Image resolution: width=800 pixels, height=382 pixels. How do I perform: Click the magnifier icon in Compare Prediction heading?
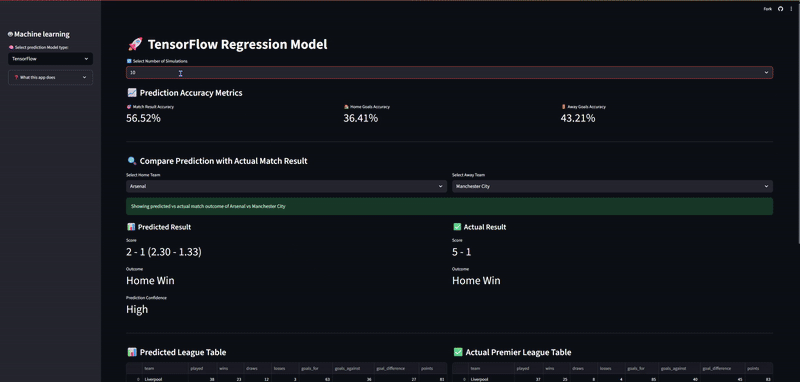pos(132,161)
